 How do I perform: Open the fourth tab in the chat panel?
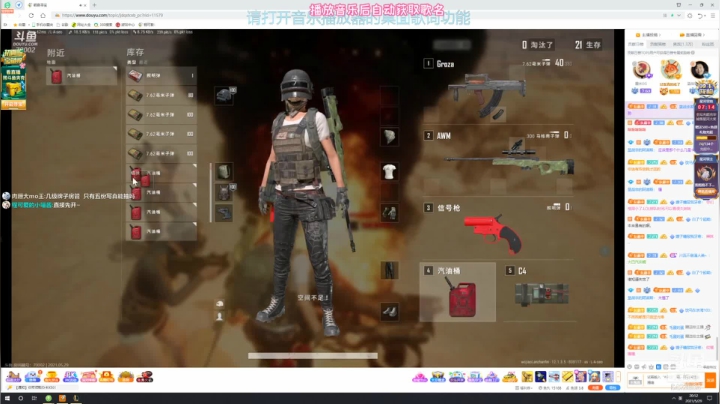707,44
